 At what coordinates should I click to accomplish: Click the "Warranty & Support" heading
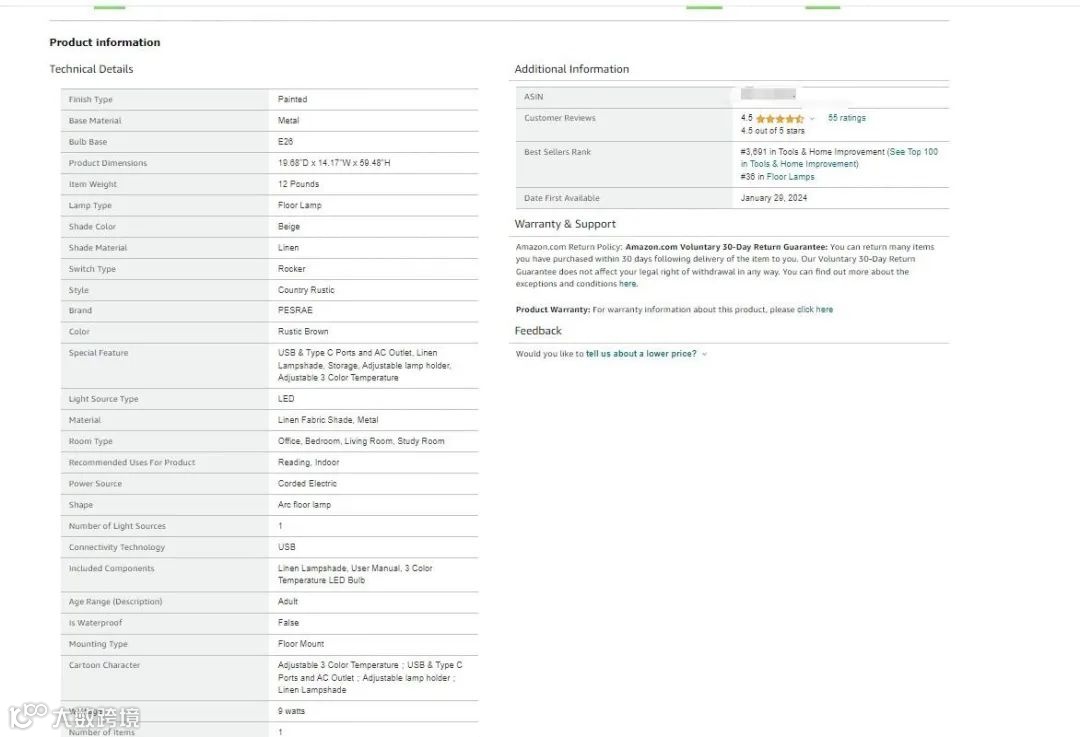pos(565,224)
